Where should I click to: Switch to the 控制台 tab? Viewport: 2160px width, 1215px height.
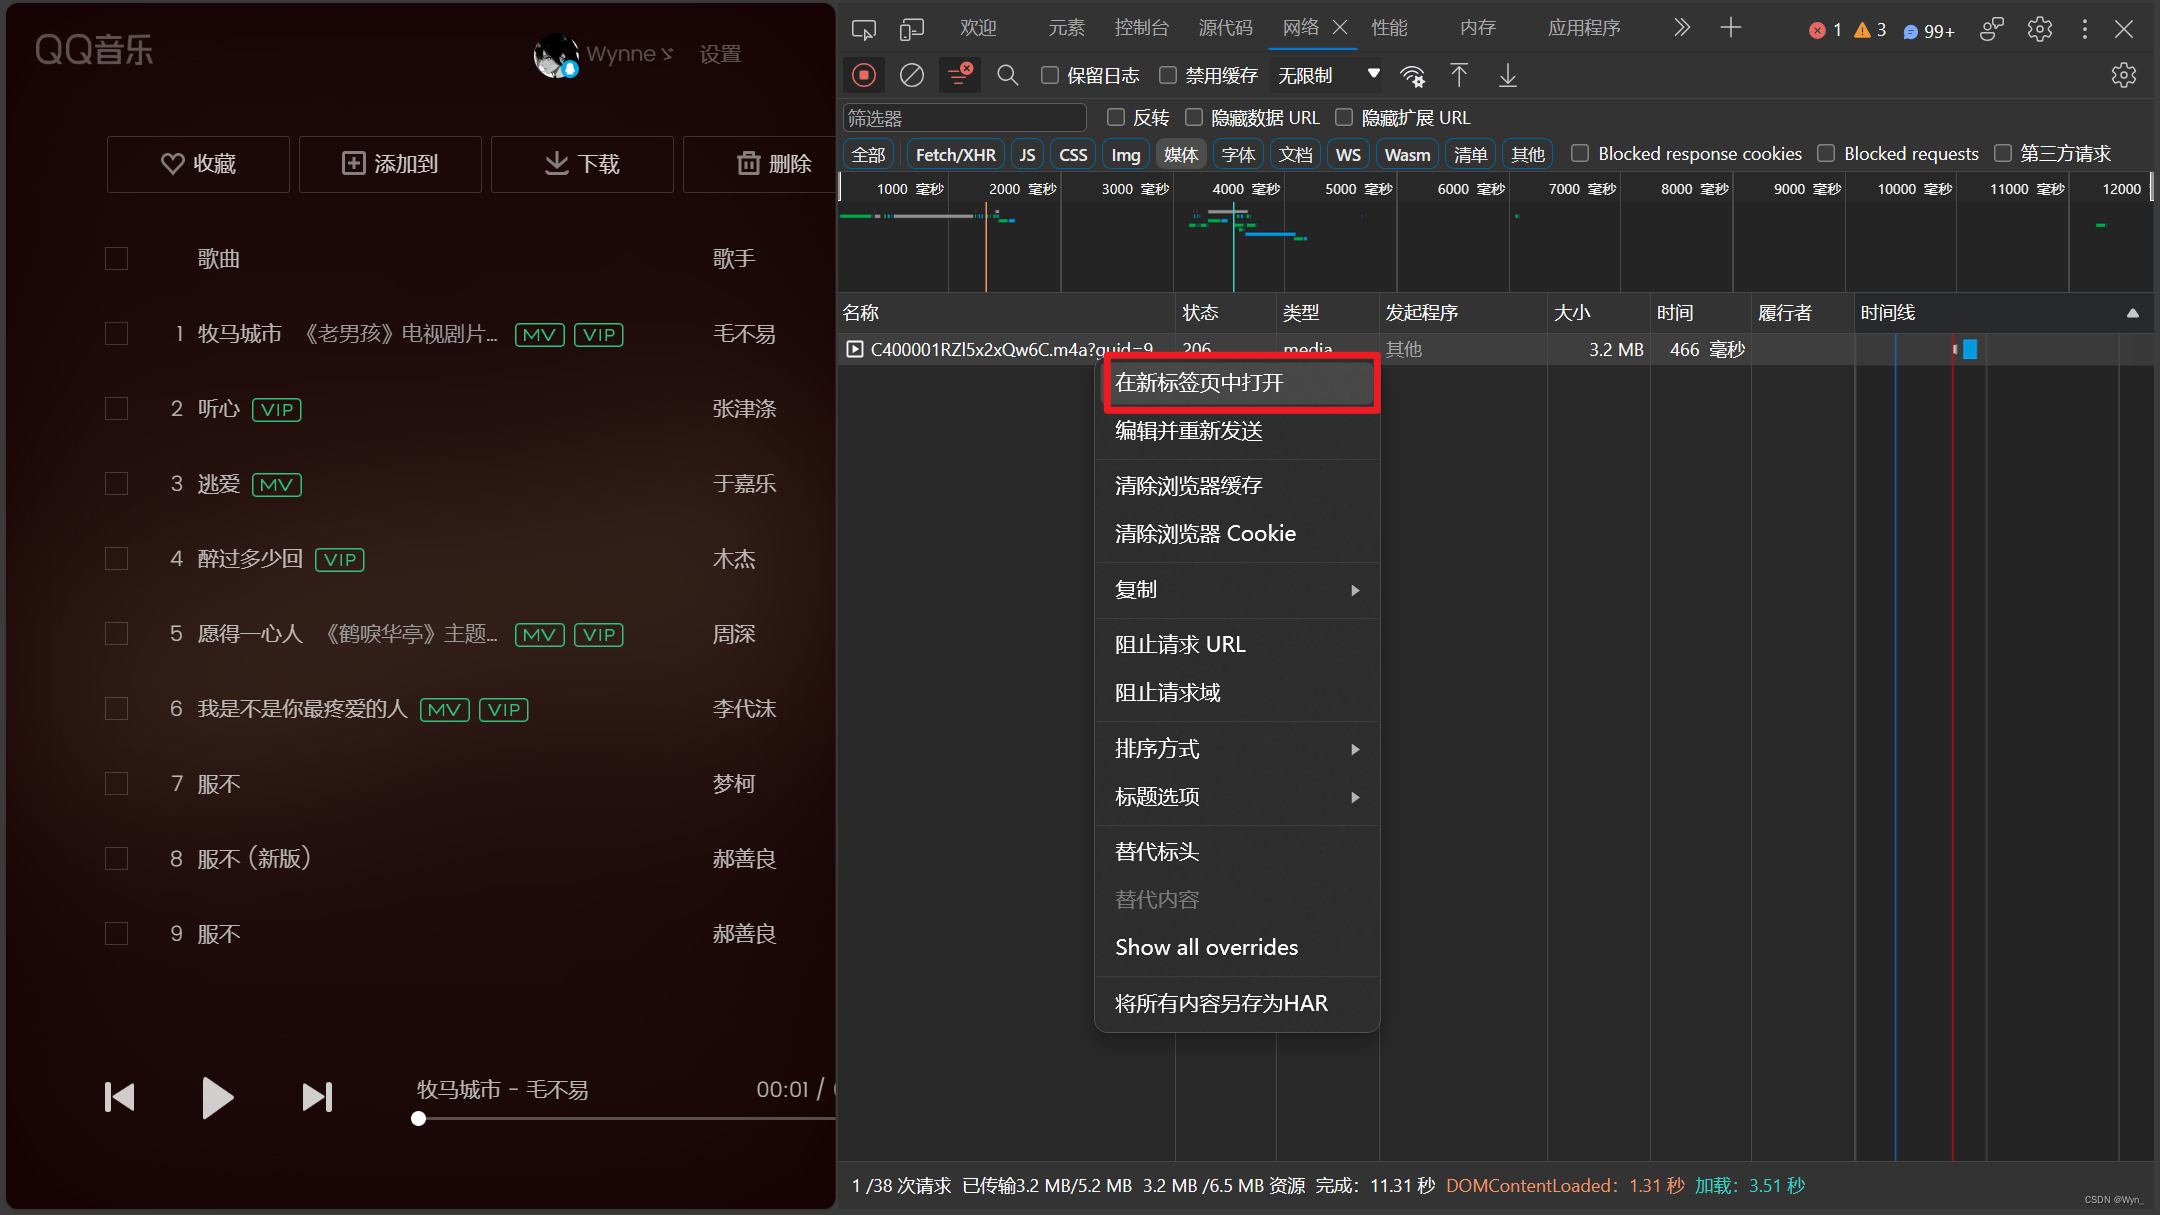1141,28
